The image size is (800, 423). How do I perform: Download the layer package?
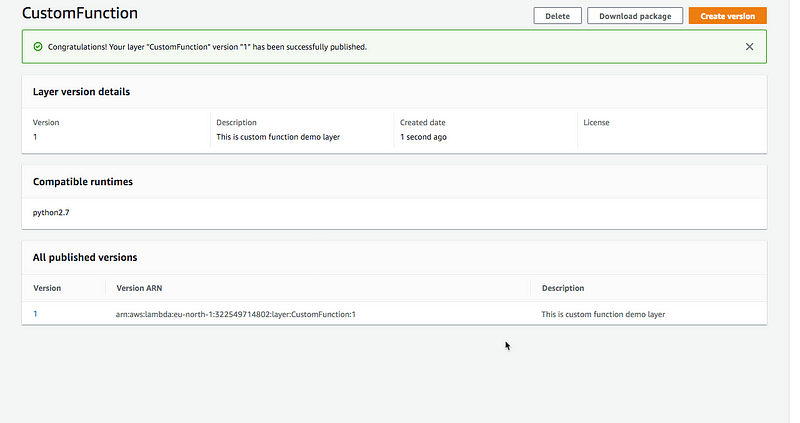[x=635, y=16]
